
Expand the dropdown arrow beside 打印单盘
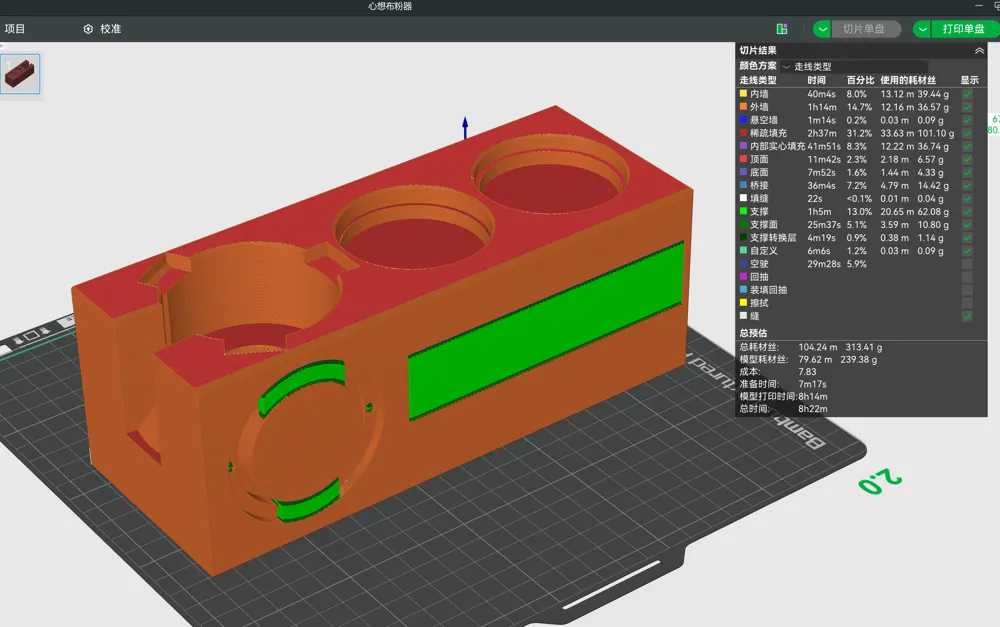pos(922,29)
